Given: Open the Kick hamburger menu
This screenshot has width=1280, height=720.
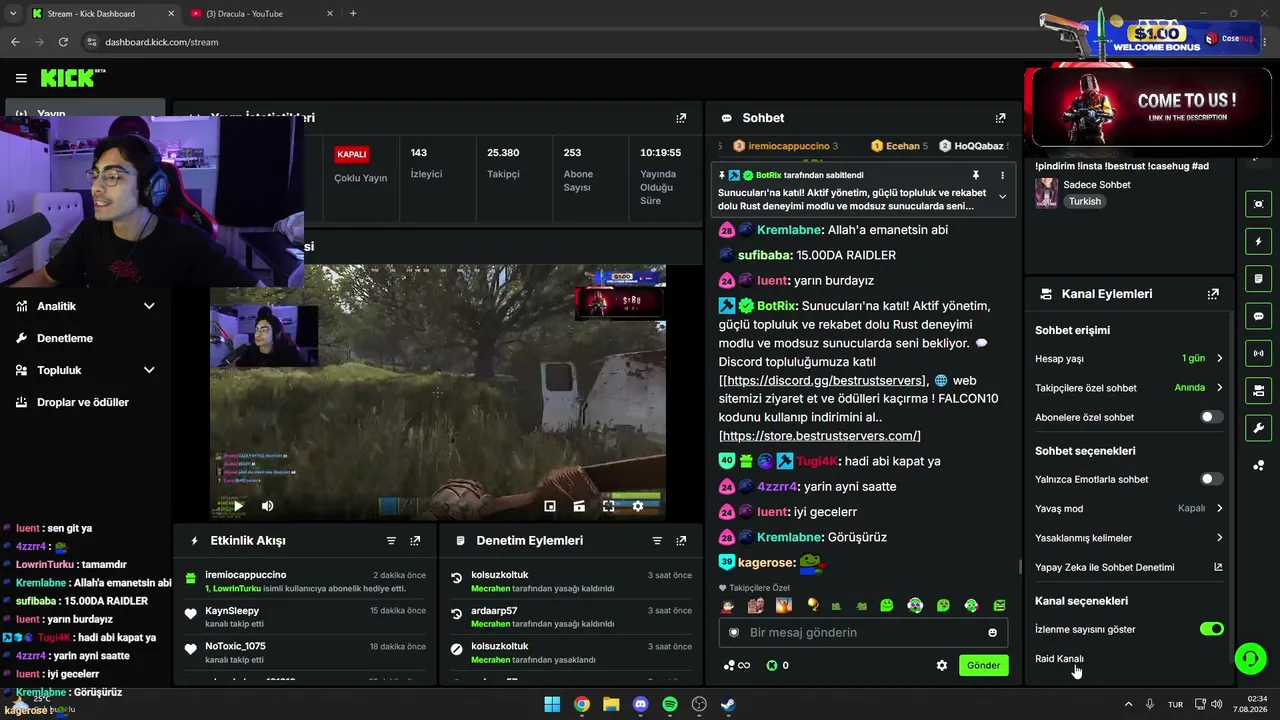Looking at the screenshot, I should click(21, 78).
